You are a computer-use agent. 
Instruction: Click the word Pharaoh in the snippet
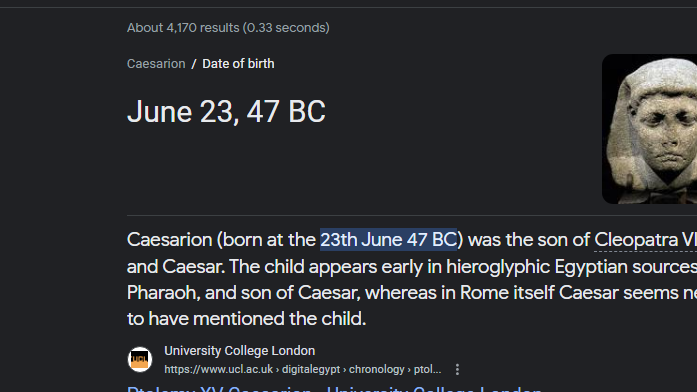[x=161, y=293]
